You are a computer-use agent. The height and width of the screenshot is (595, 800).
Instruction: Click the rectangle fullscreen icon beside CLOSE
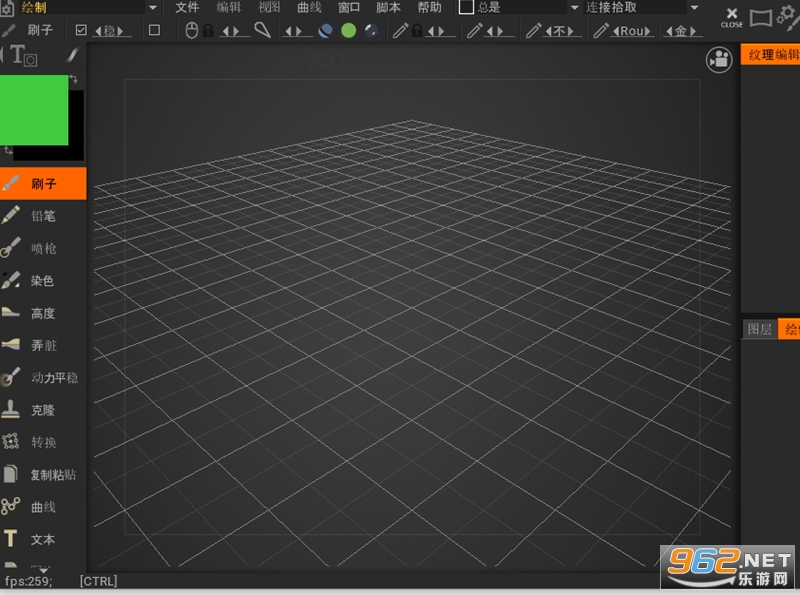[x=760, y=18]
